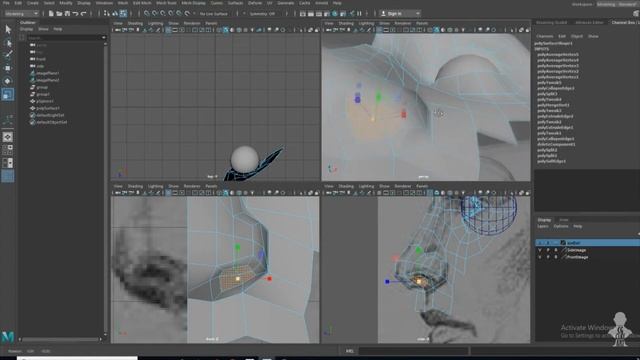Select imagePlane1 in the Outliner
The height and width of the screenshot is (360, 640).
[x=48, y=73]
